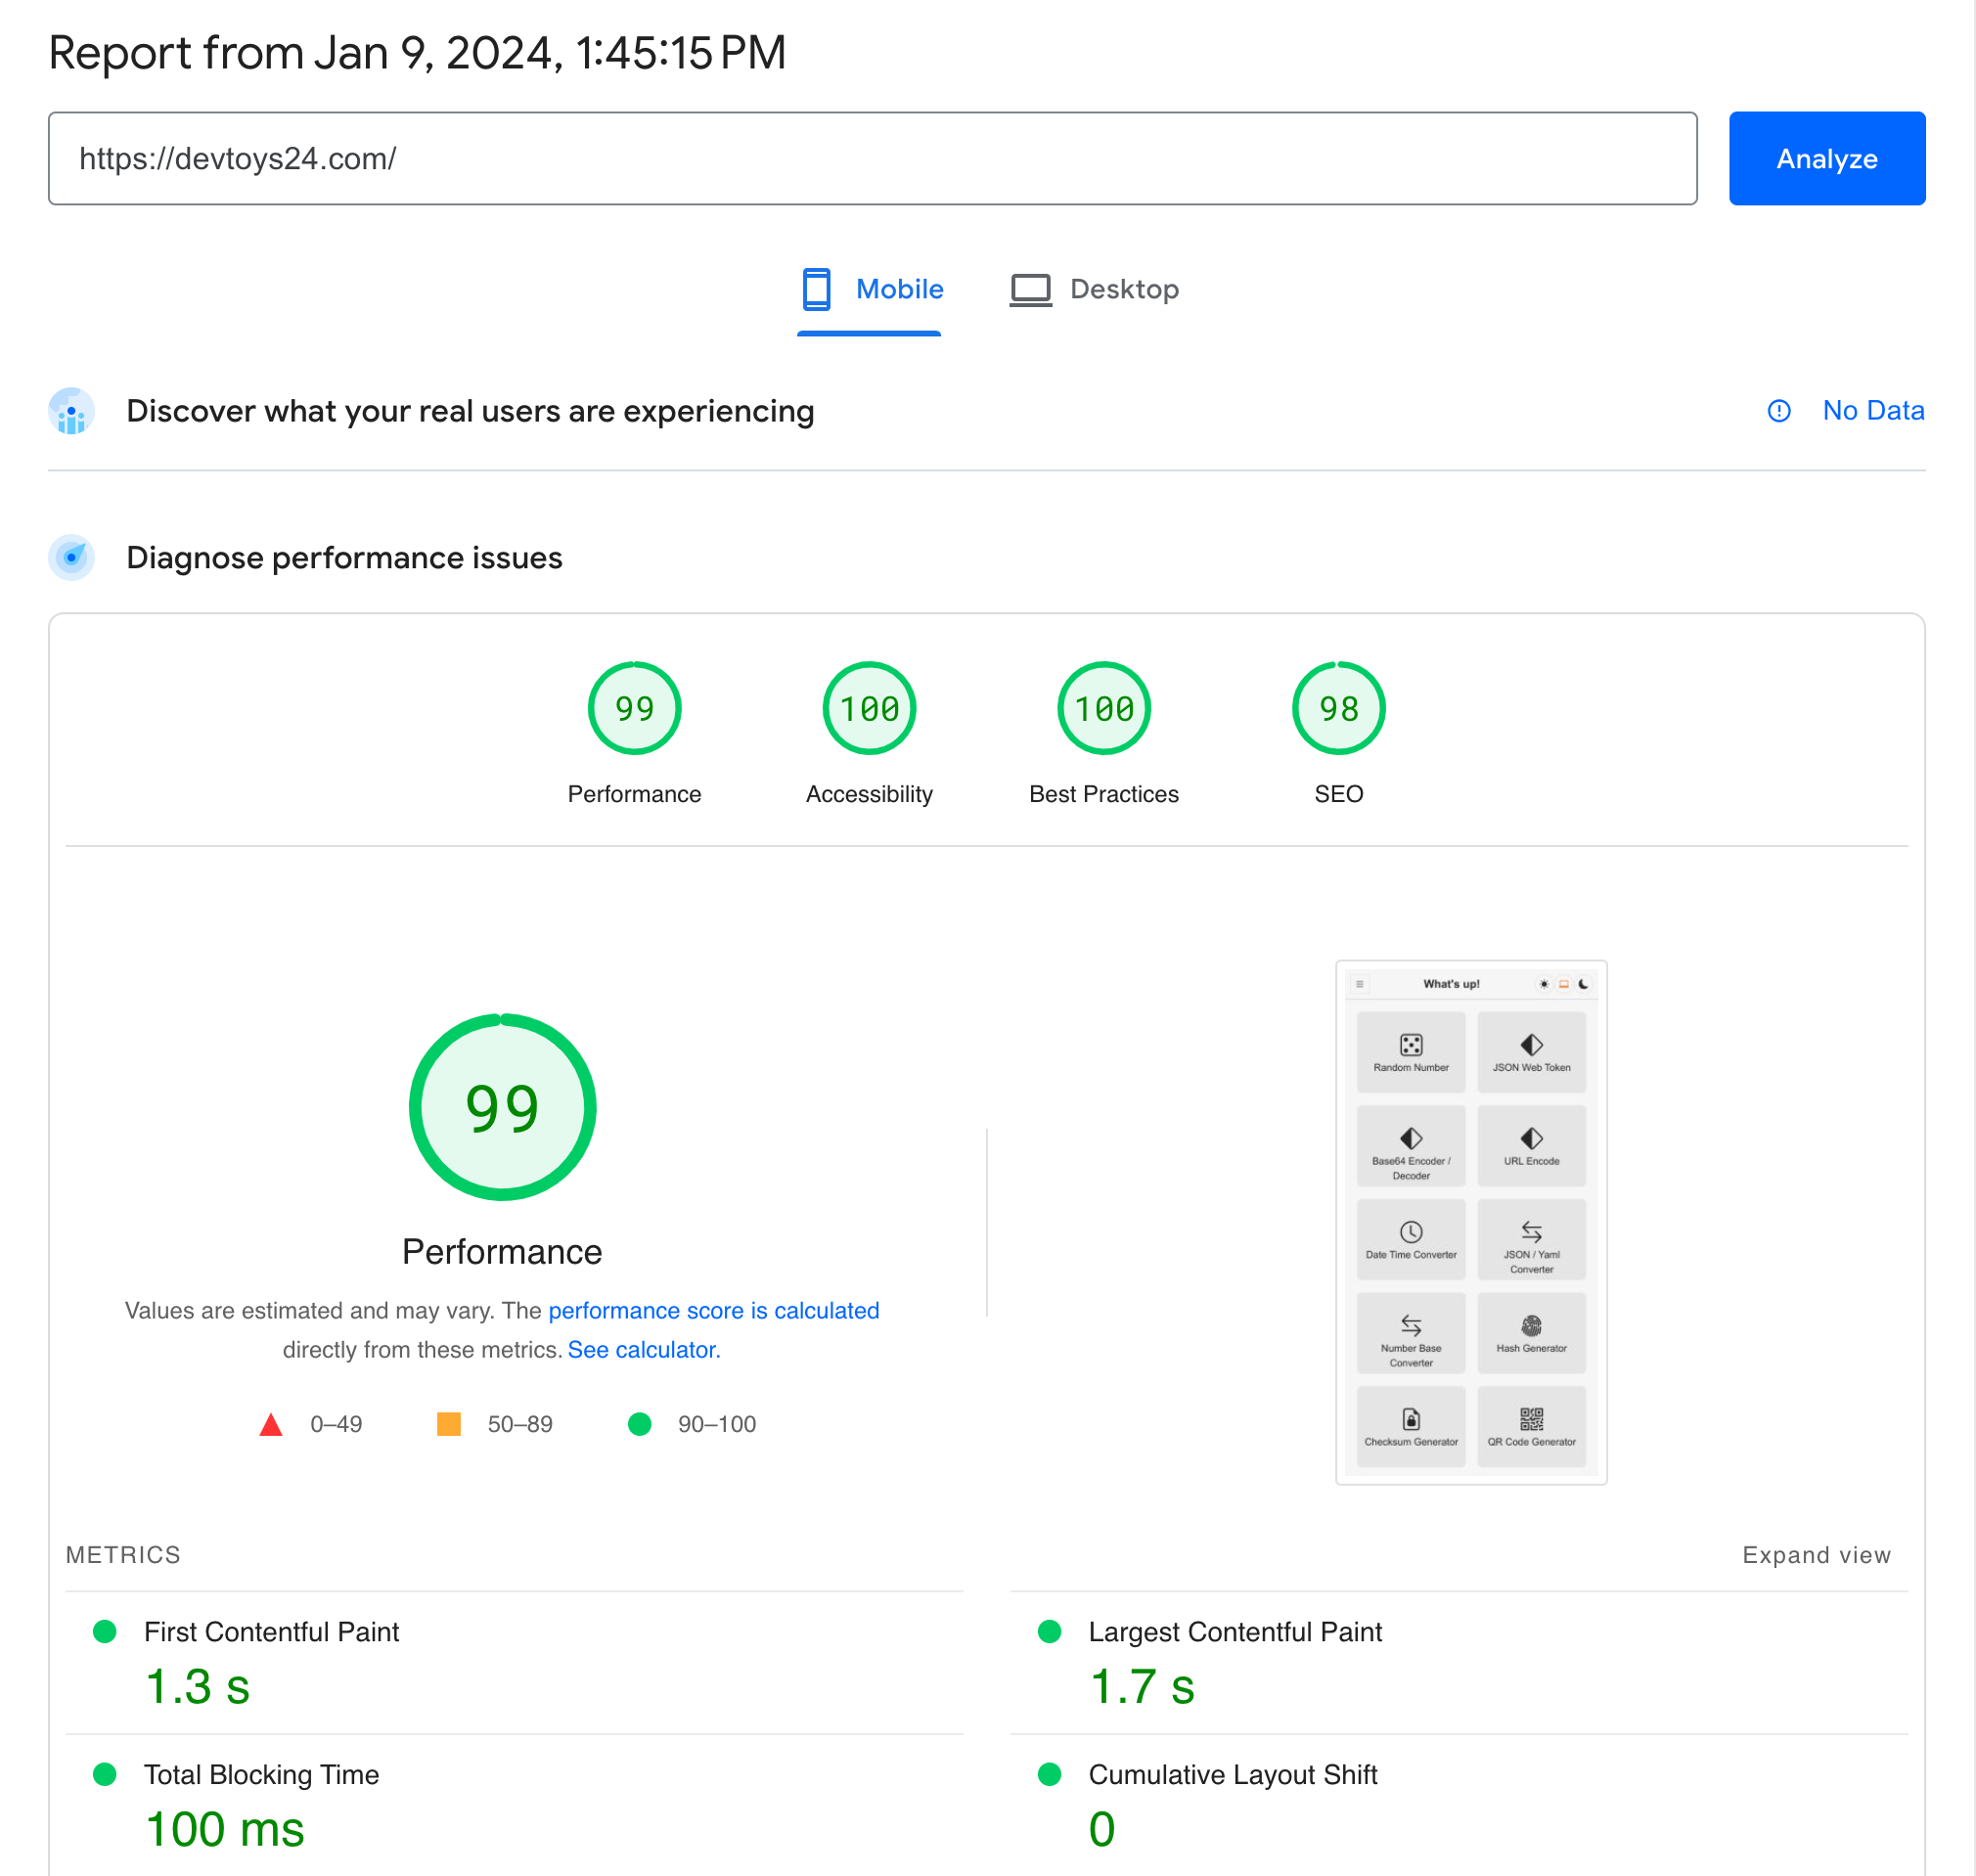The image size is (1976, 1876).
Task: Open the See calculator link
Action: pos(643,1350)
